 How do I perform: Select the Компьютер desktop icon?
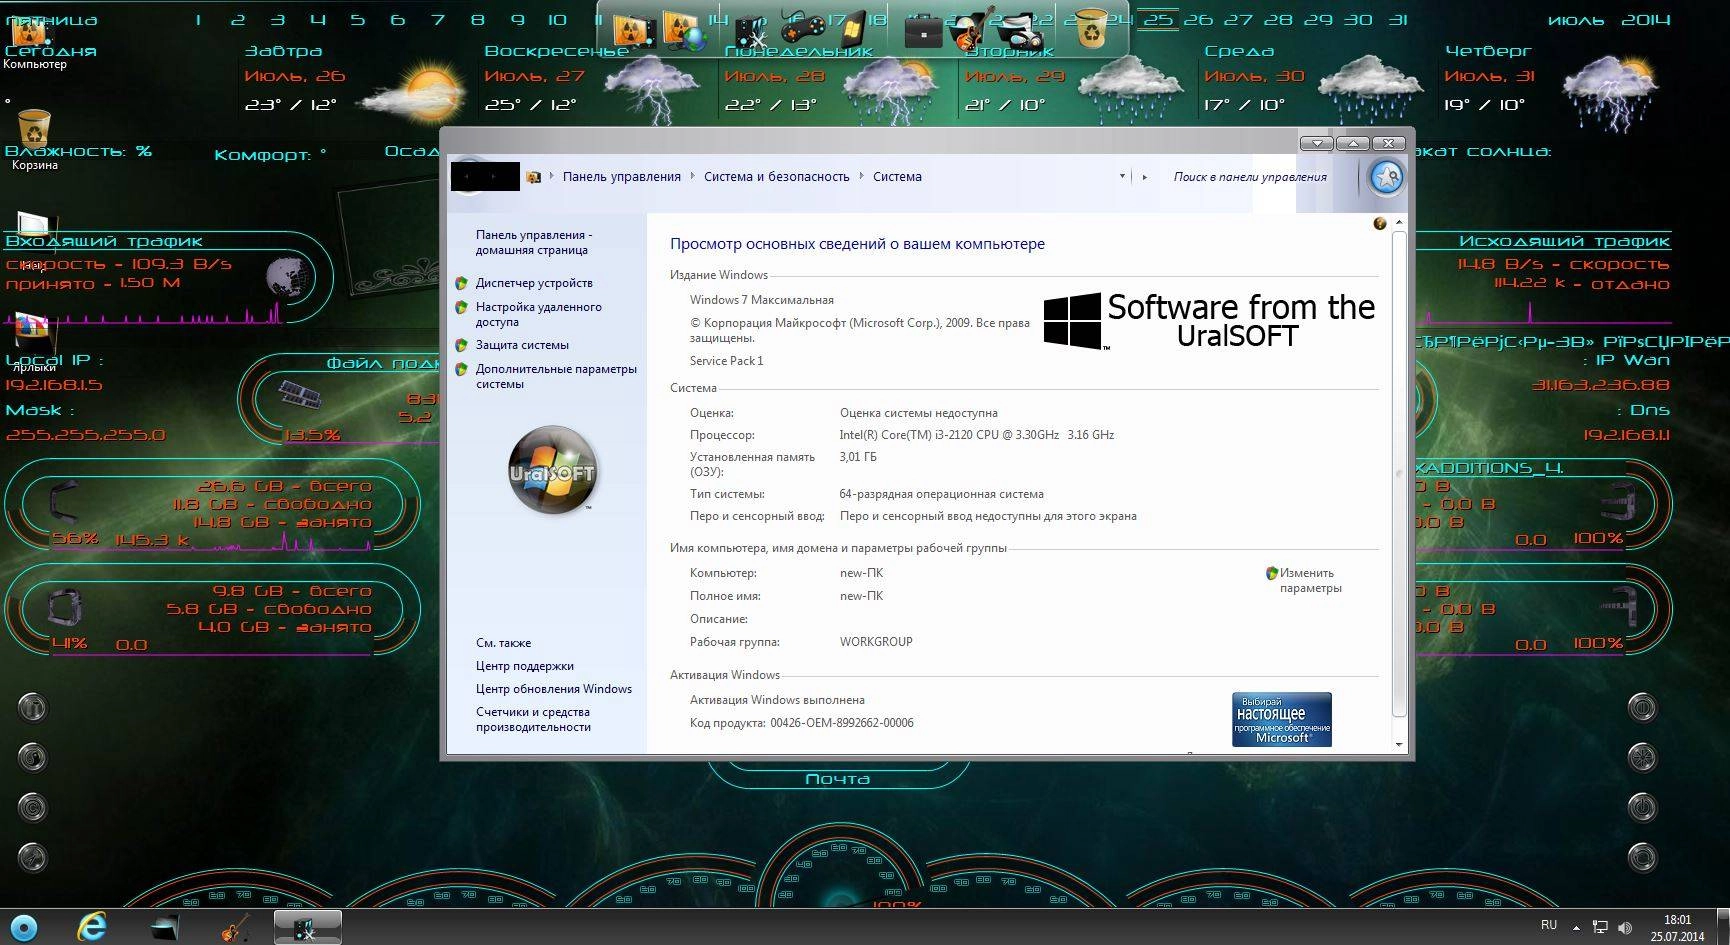[x=34, y=42]
